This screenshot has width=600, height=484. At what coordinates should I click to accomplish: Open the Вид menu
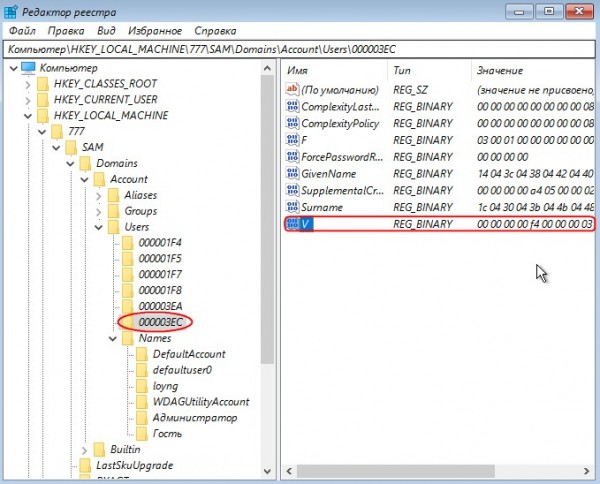click(106, 31)
